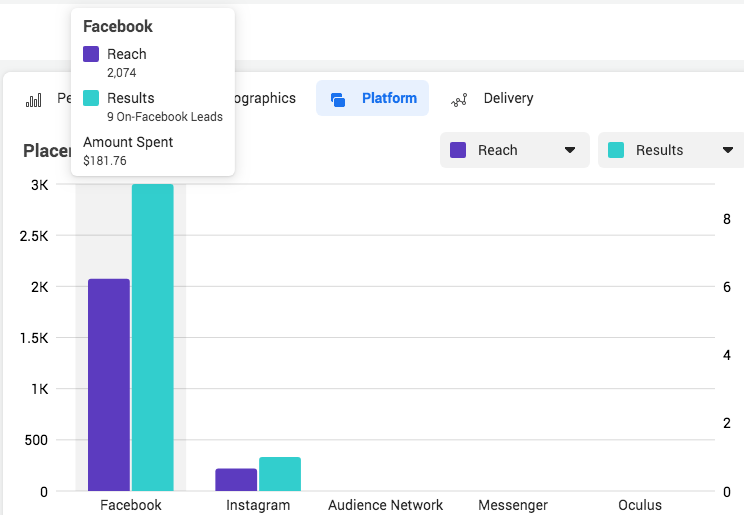Click the purple swatch in Reach selector
Viewport: 744px width, 515px height.
(459, 150)
